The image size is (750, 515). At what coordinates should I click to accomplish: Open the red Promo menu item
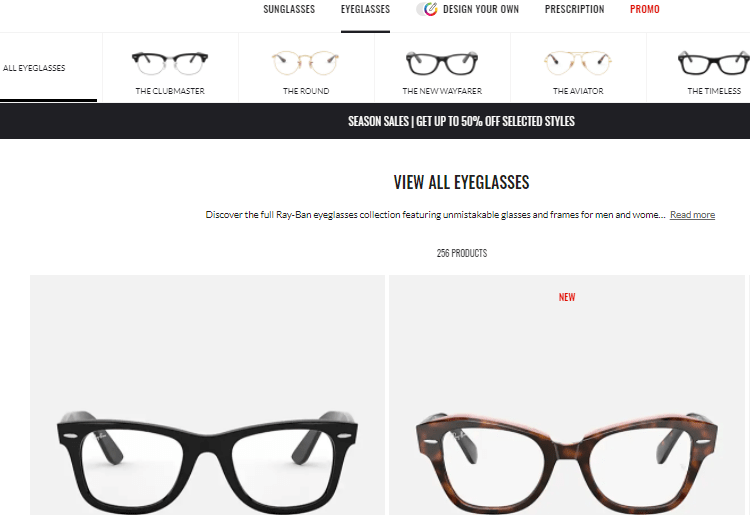pyautogui.click(x=645, y=9)
